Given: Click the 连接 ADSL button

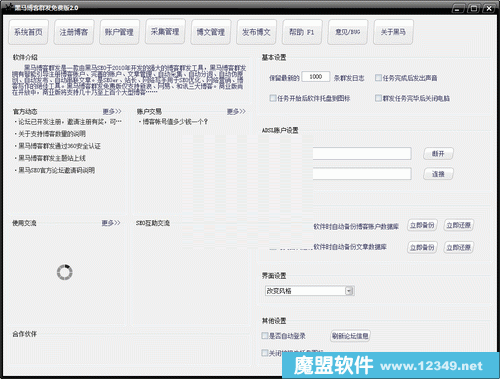Looking at the screenshot, I should (x=438, y=174).
